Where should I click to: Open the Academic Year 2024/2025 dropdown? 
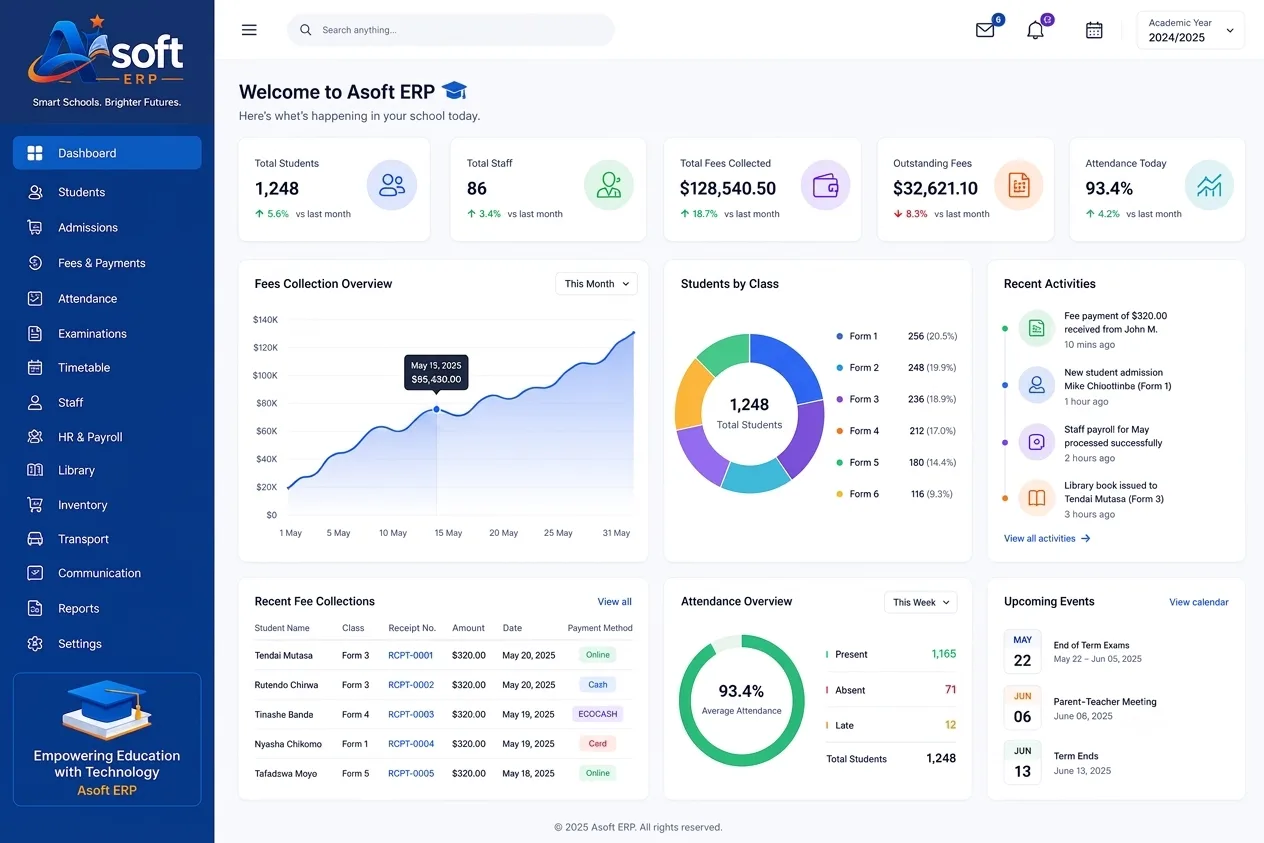pyautogui.click(x=1190, y=30)
